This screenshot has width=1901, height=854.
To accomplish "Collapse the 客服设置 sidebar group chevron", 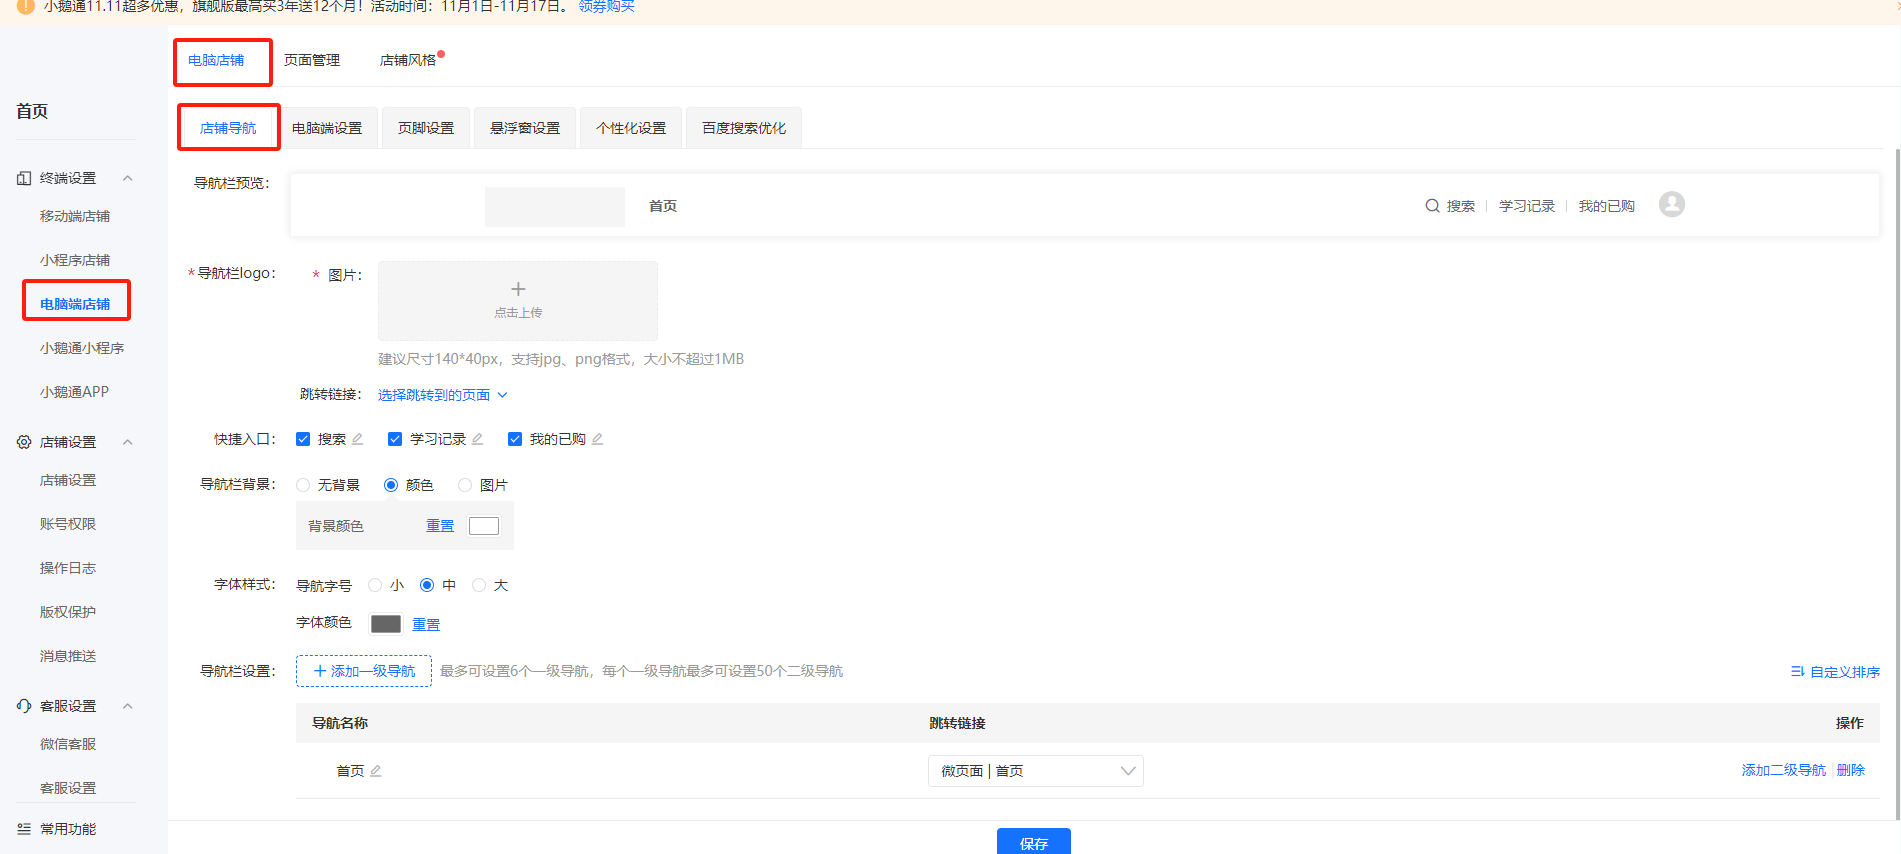I will pos(128,706).
